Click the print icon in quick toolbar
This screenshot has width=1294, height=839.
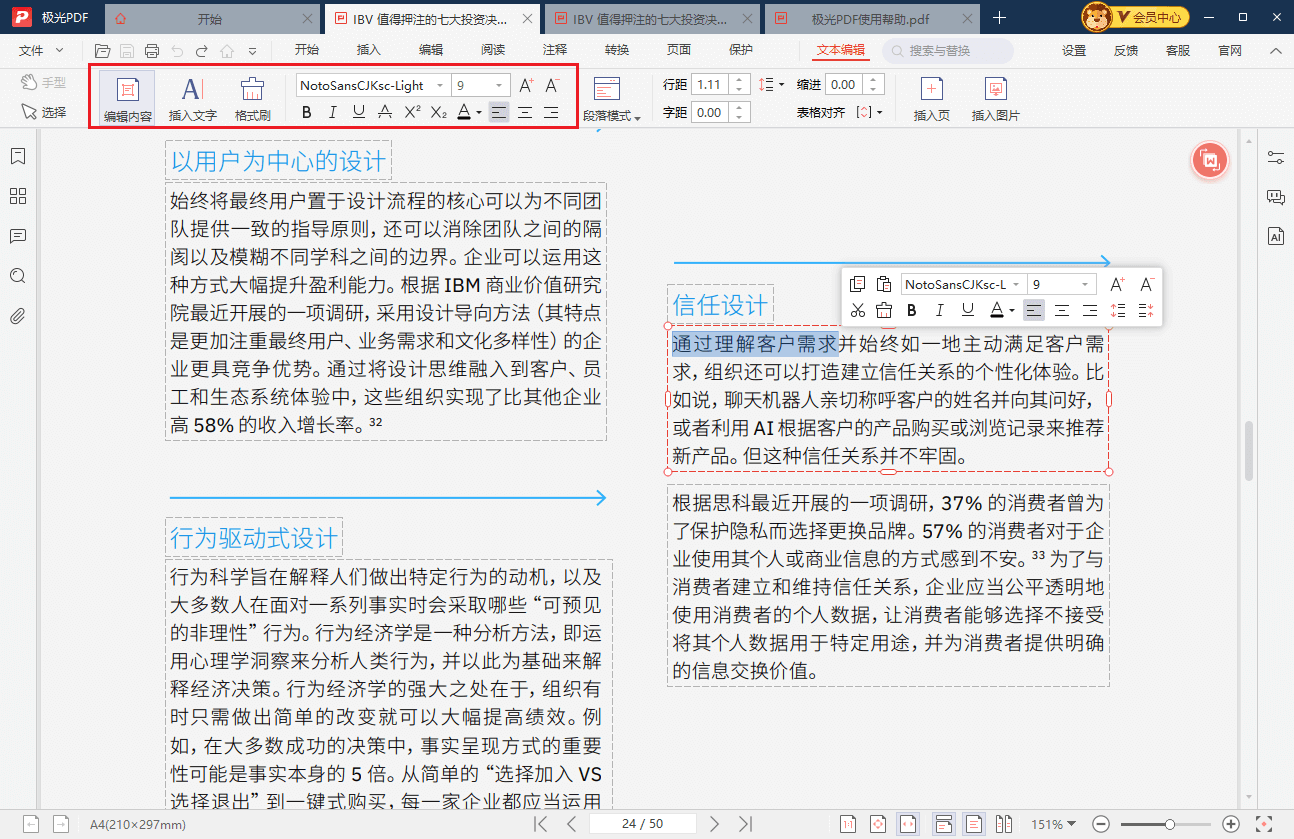point(152,51)
